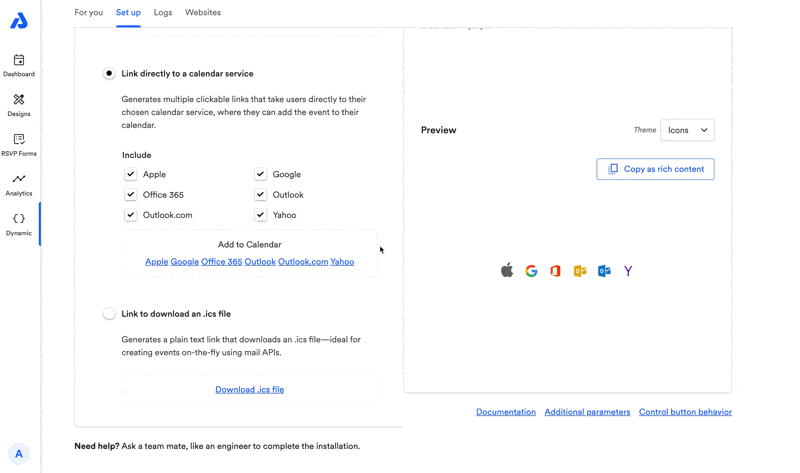Click the Office 365 calendar link
Viewport: 800px width, 473px height.
click(221, 262)
